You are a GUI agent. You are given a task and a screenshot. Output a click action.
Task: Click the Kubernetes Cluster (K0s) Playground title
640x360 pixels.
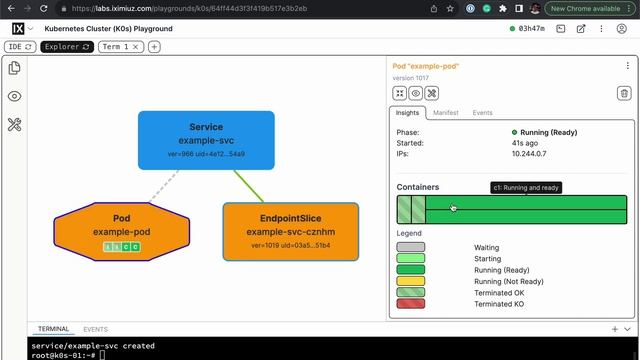click(109, 29)
